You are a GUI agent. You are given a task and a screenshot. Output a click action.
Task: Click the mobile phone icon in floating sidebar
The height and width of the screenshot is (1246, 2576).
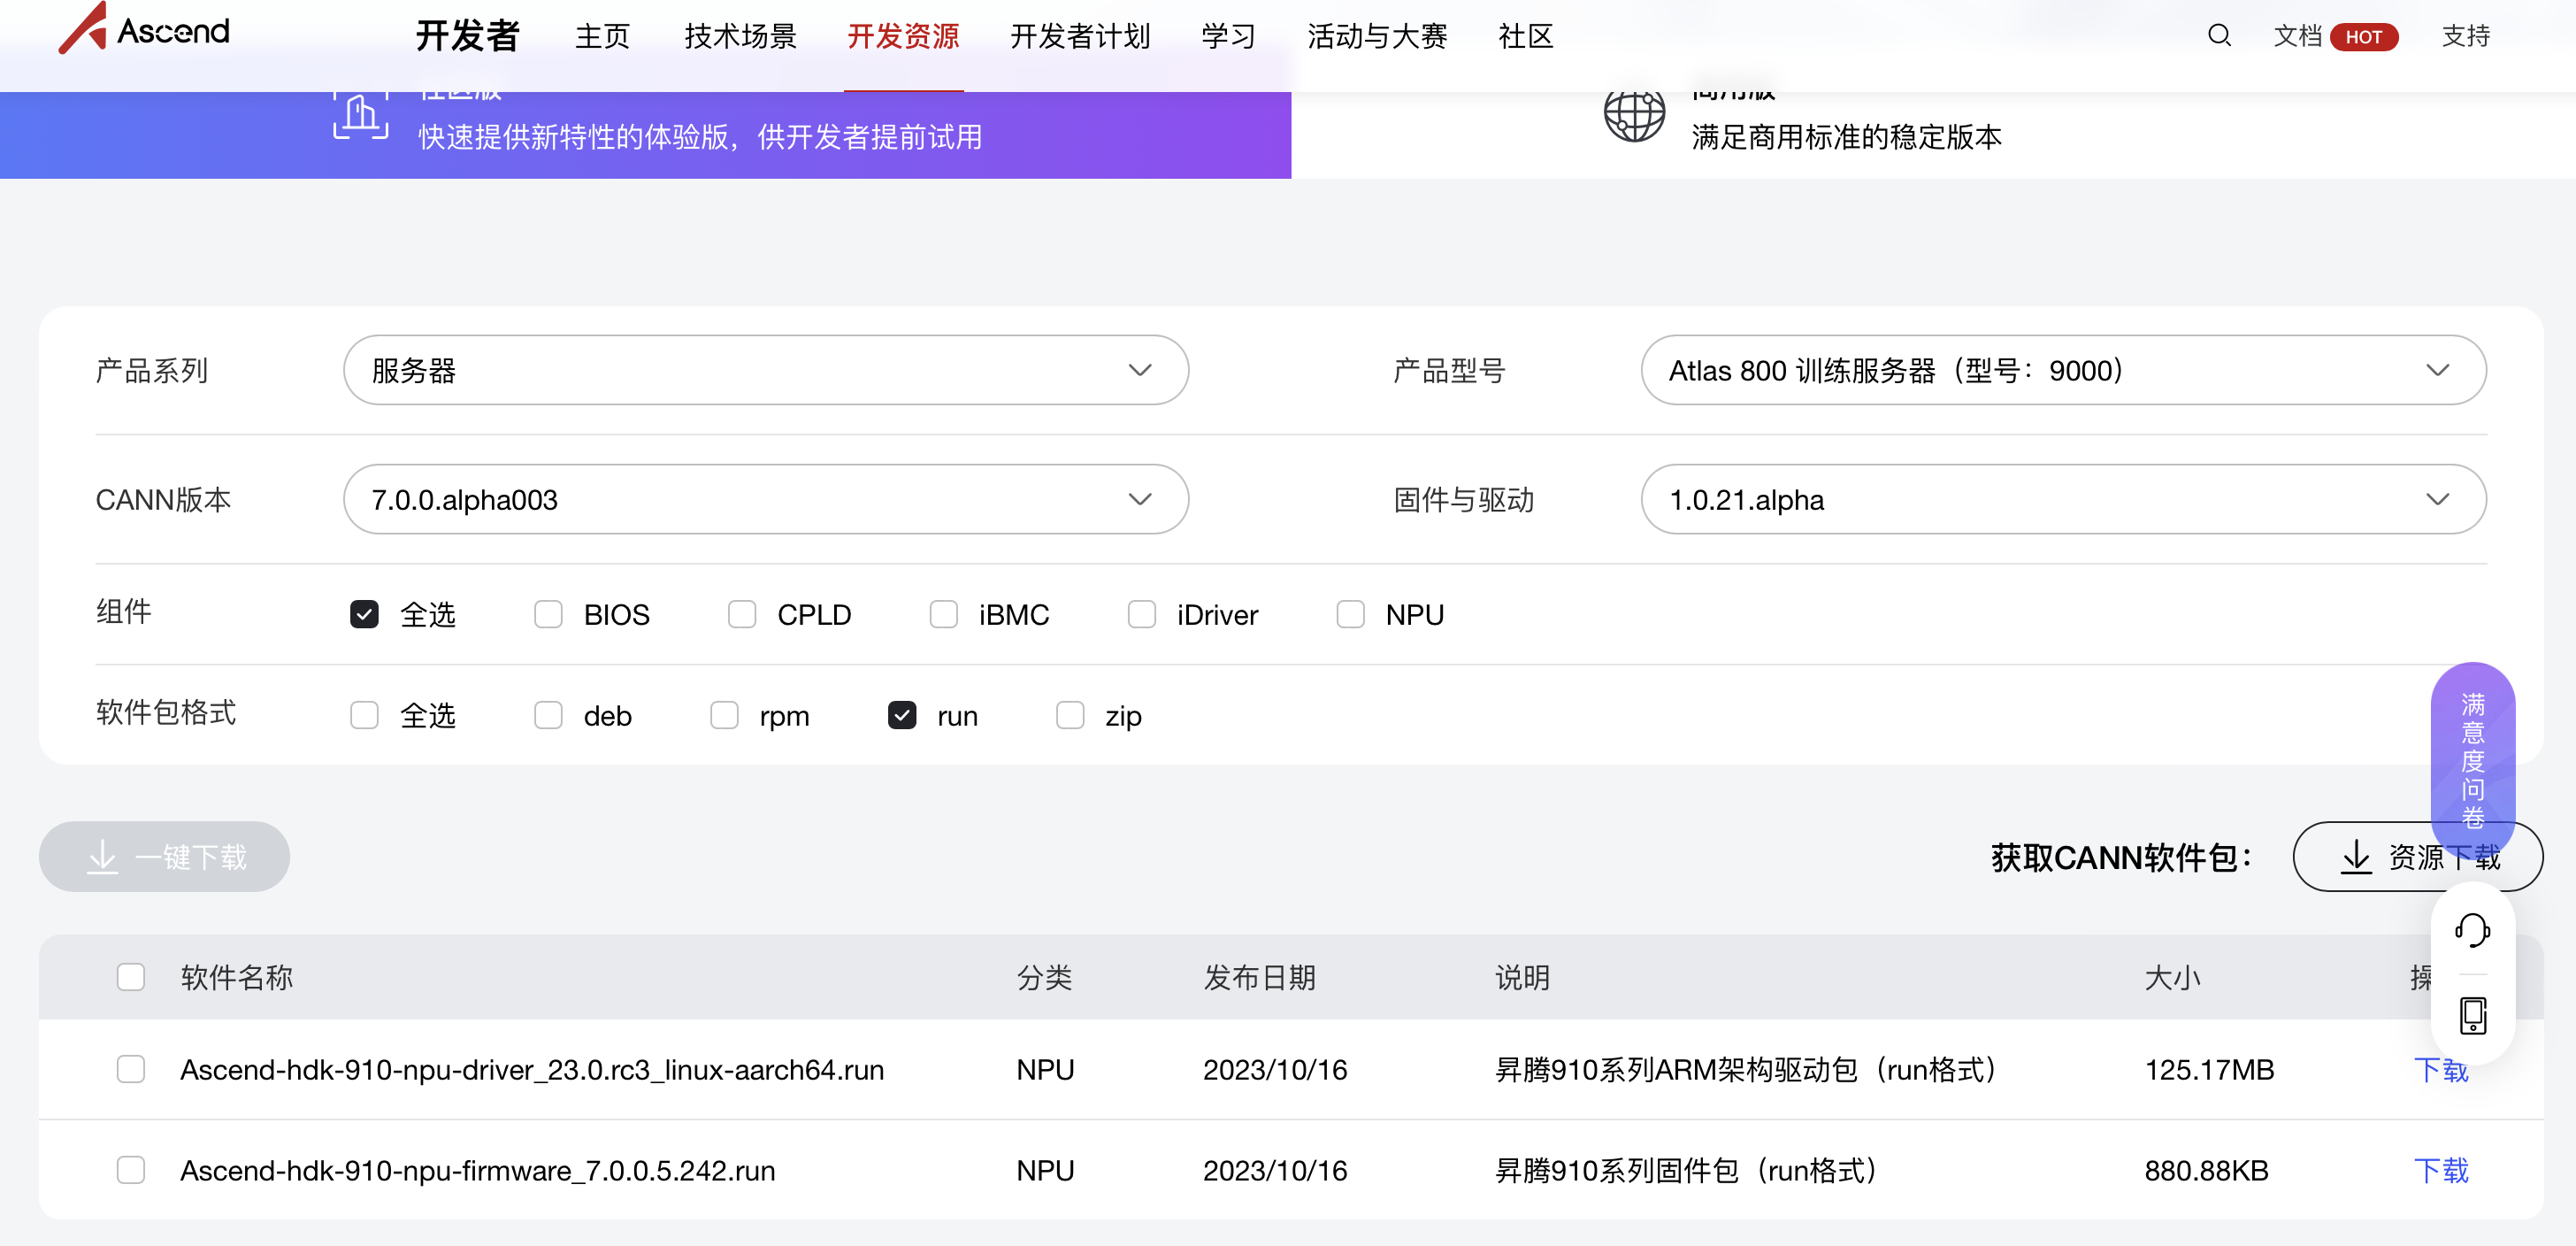pos(2472,1015)
